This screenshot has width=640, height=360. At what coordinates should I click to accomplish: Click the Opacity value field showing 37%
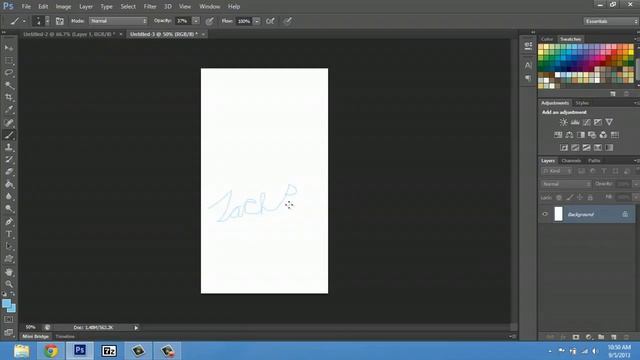pyautogui.click(x=183, y=21)
